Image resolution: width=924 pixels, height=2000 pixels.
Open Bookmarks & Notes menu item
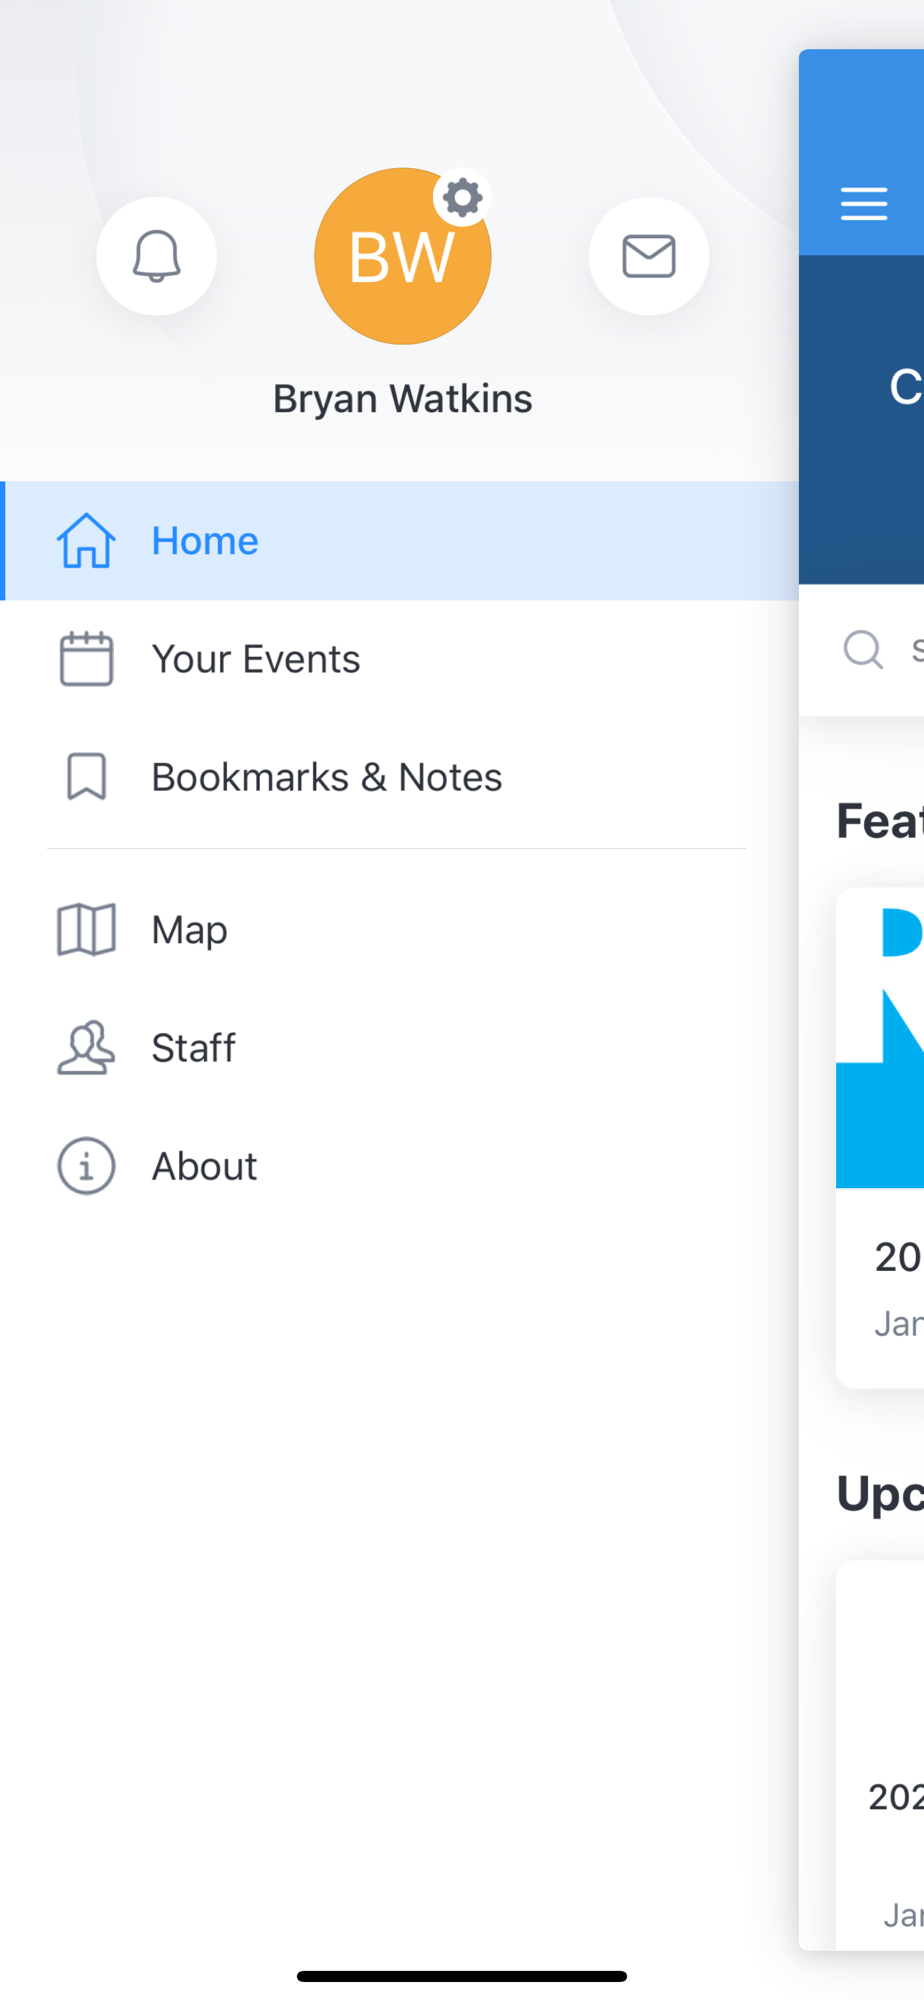coord(400,777)
